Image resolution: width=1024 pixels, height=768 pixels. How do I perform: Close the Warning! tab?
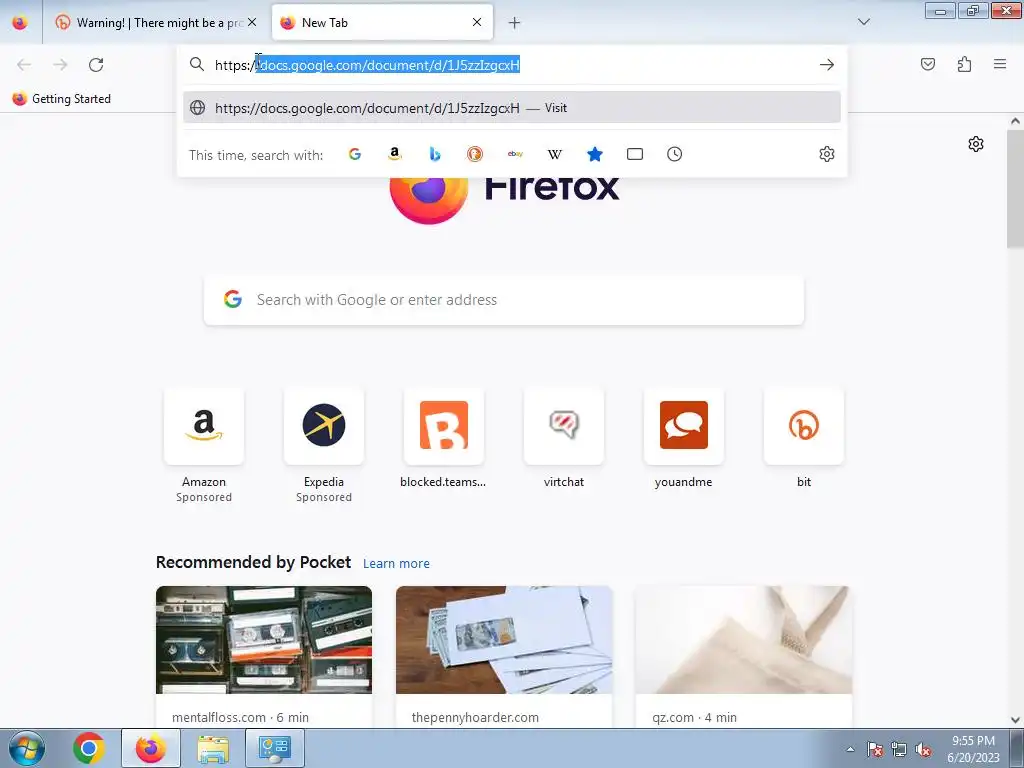252,22
